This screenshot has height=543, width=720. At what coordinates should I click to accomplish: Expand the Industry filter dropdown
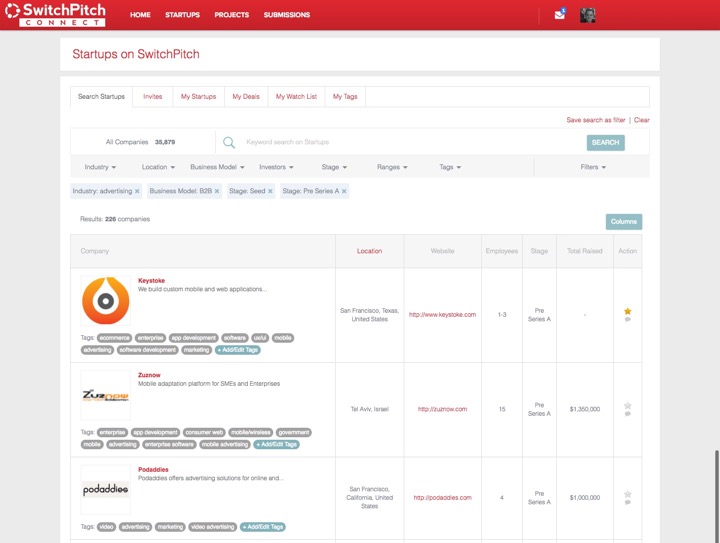tap(100, 167)
